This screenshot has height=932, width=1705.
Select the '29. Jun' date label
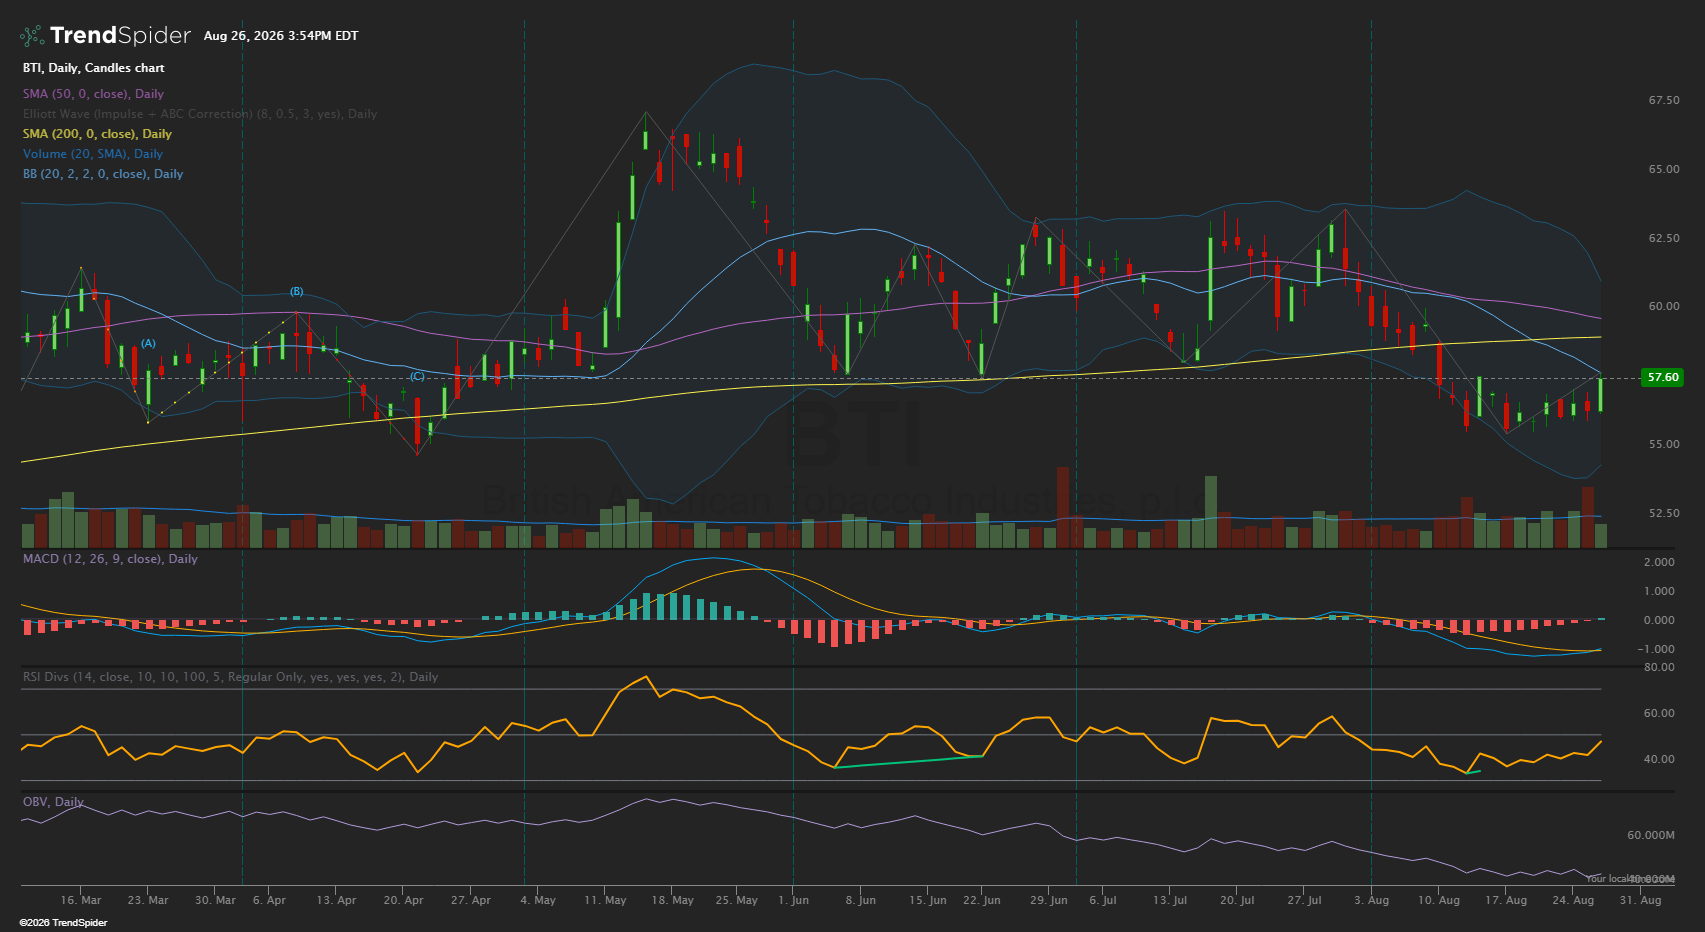pyautogui.click(x=1049, y=900)
